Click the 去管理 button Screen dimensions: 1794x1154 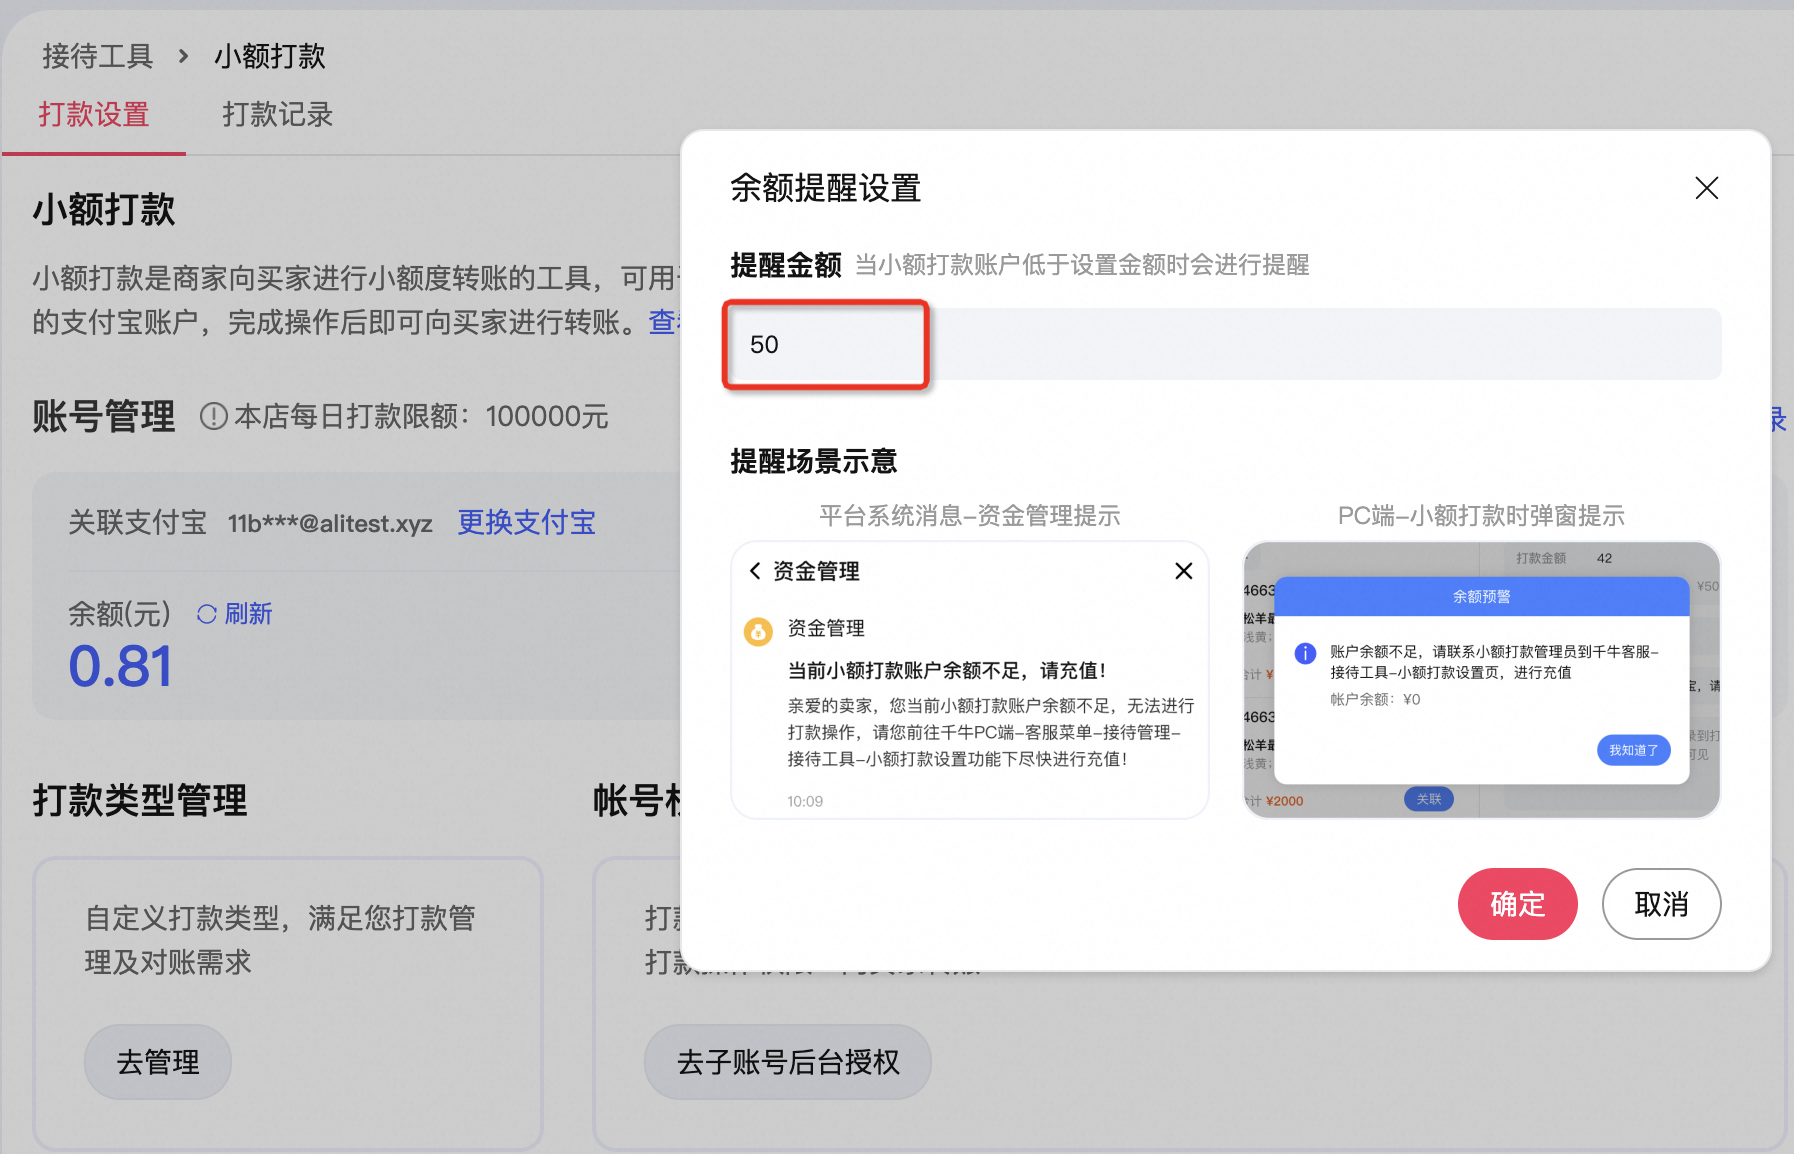point(158,1062)
